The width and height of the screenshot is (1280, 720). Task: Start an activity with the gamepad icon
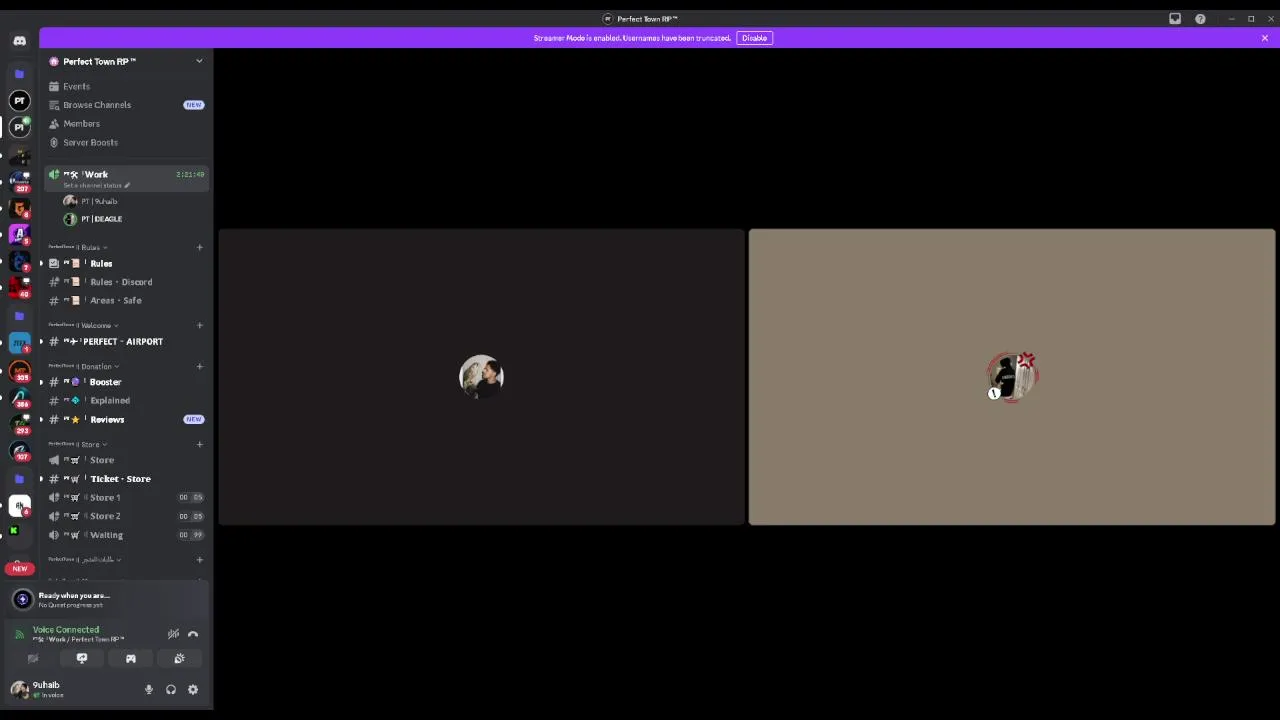pyautogui.click(x=130, y=658)
